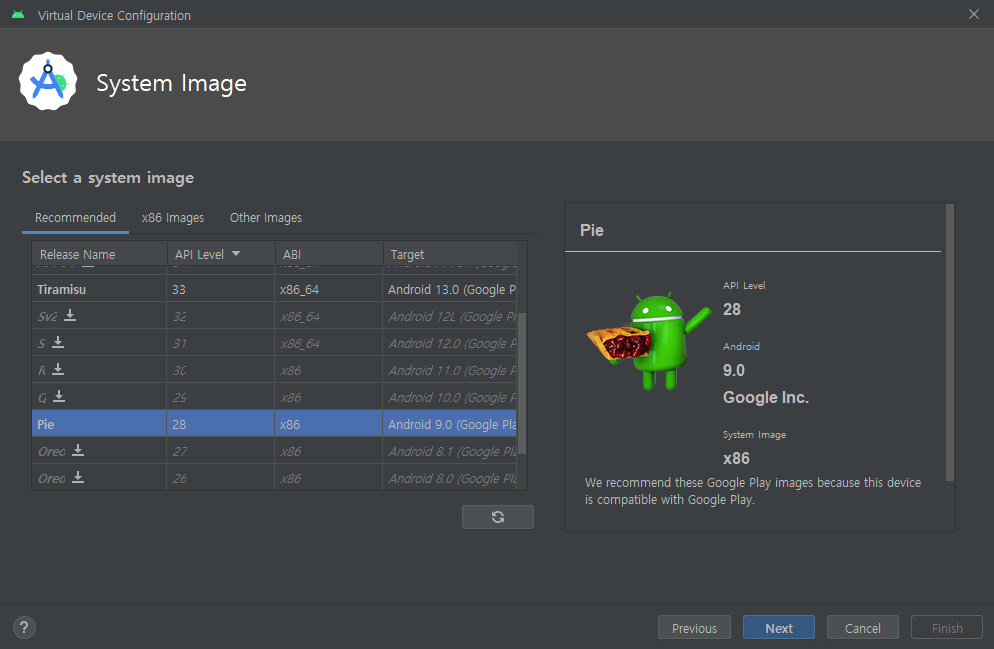The image size is (994, 649).
Task: Click the Android Studio logo in header
Action: pyautogui.click(x=48, y=81)
